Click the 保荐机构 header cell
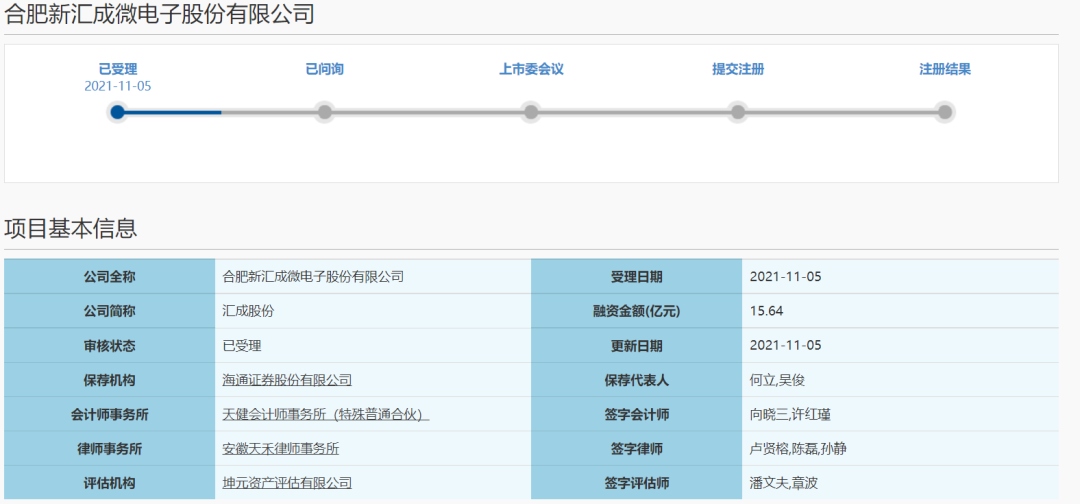The image size is (1080, 504). click(x=110, y=380)
